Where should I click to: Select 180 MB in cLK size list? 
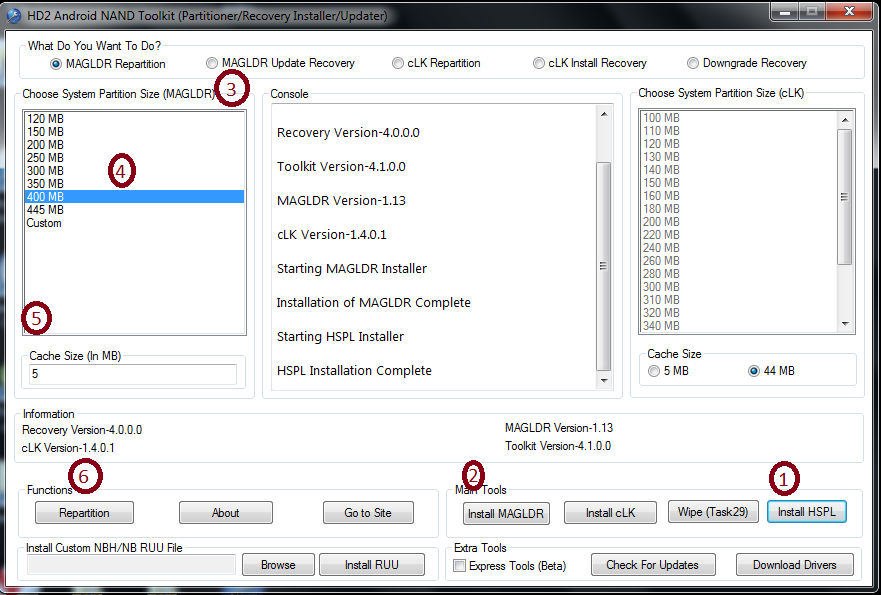739,208
